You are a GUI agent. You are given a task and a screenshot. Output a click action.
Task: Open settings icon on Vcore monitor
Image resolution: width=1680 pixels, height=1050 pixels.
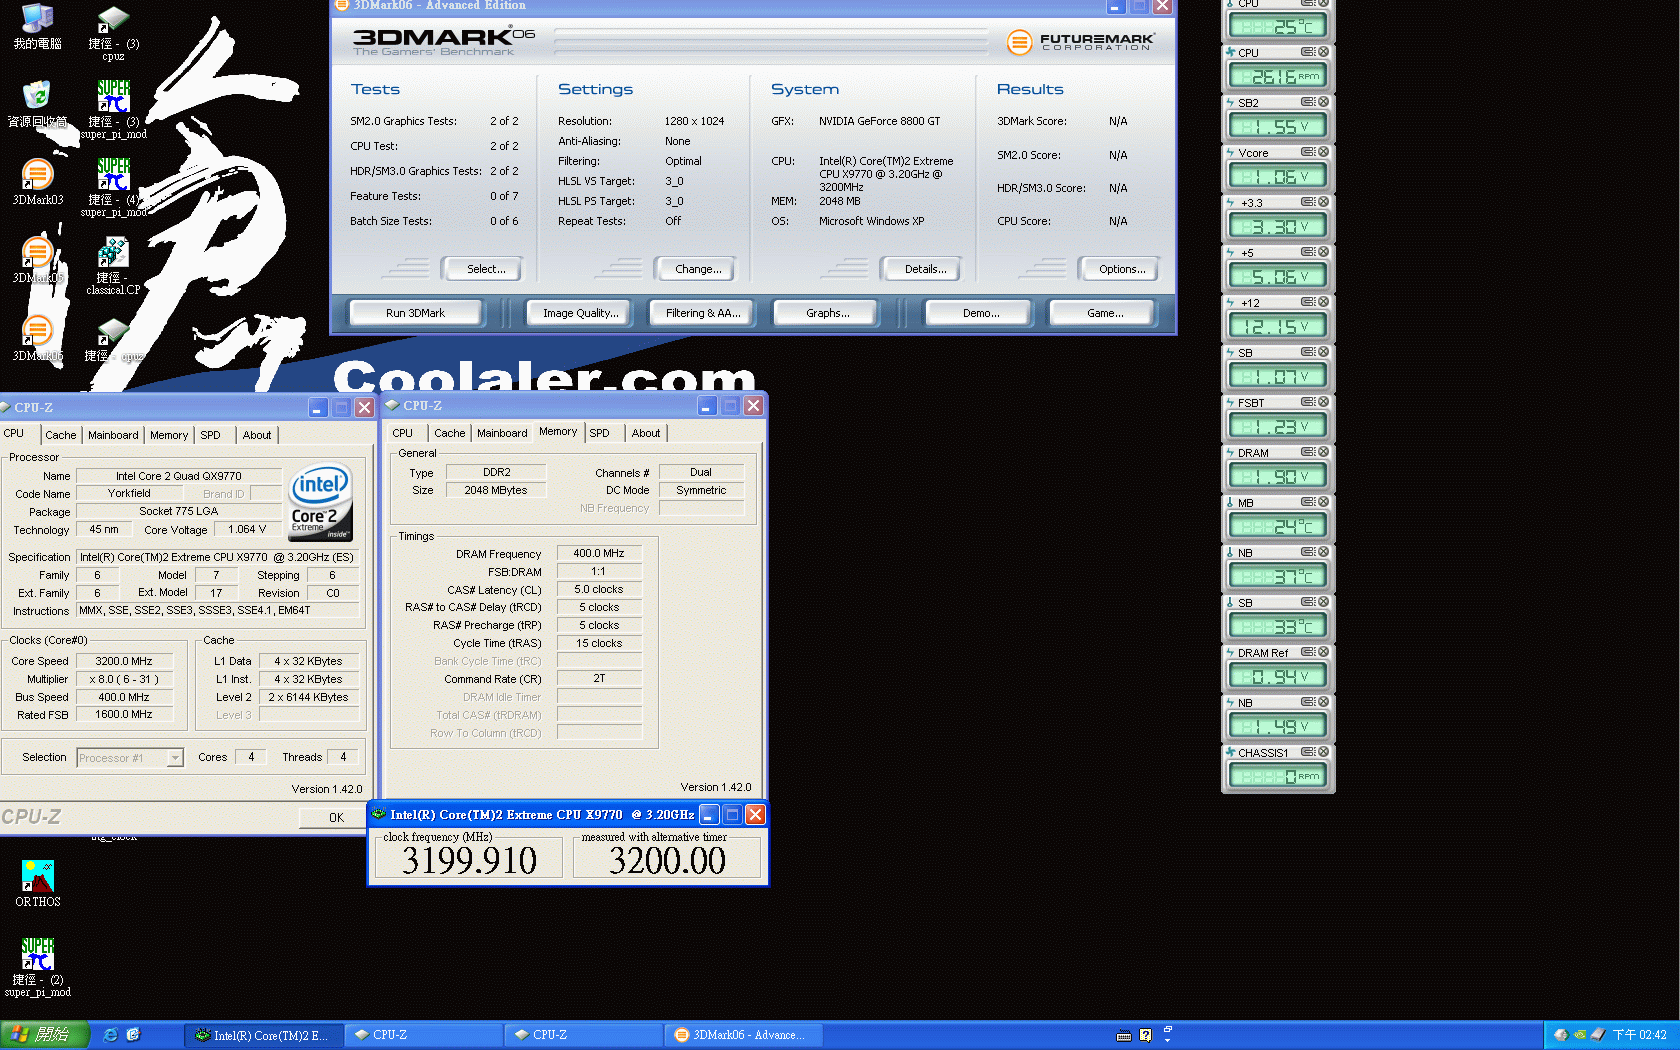point(1308,152)
